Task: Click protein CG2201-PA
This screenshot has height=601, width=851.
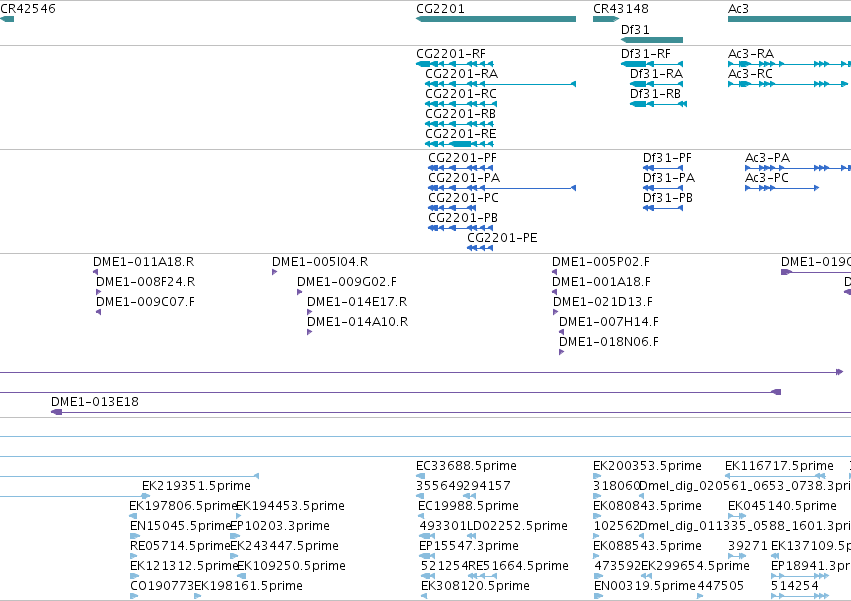Action: [502, 188]
